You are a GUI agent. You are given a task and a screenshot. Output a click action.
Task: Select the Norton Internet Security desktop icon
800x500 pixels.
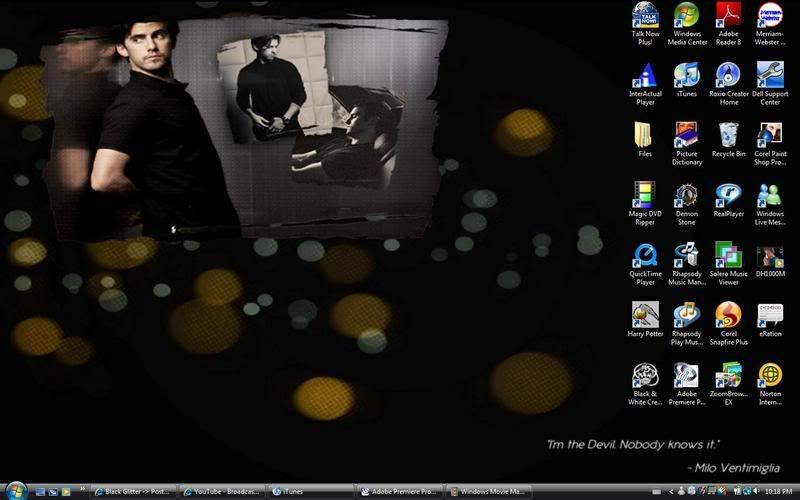click(x=770, y=375)
